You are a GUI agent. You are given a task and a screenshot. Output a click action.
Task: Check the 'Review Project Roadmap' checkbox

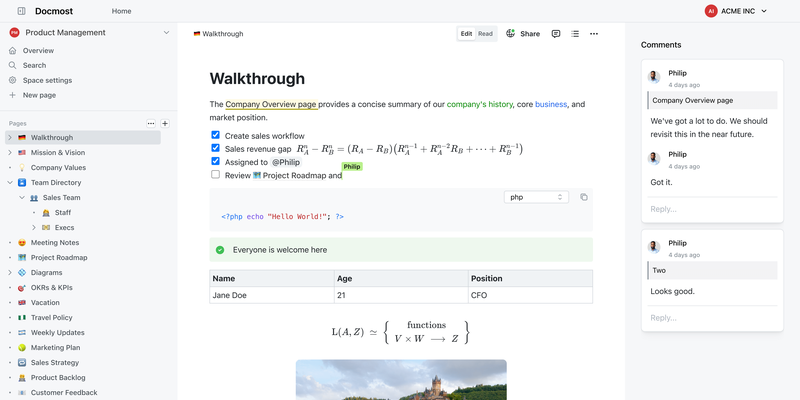215,174
